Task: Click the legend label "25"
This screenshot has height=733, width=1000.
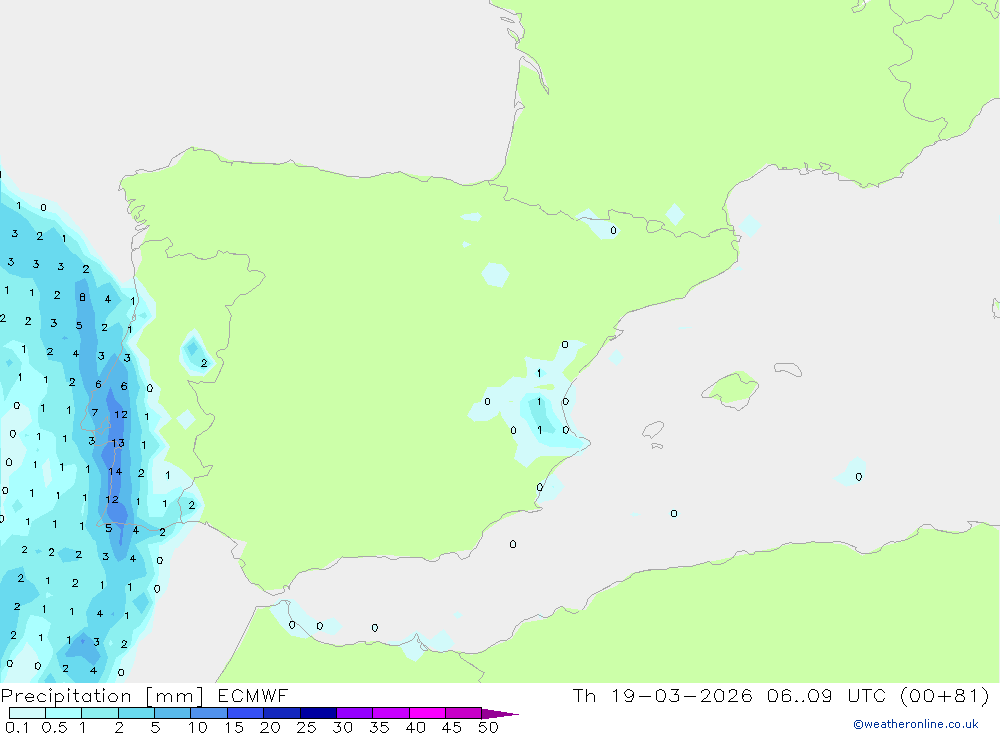Action: pos(306,727)
